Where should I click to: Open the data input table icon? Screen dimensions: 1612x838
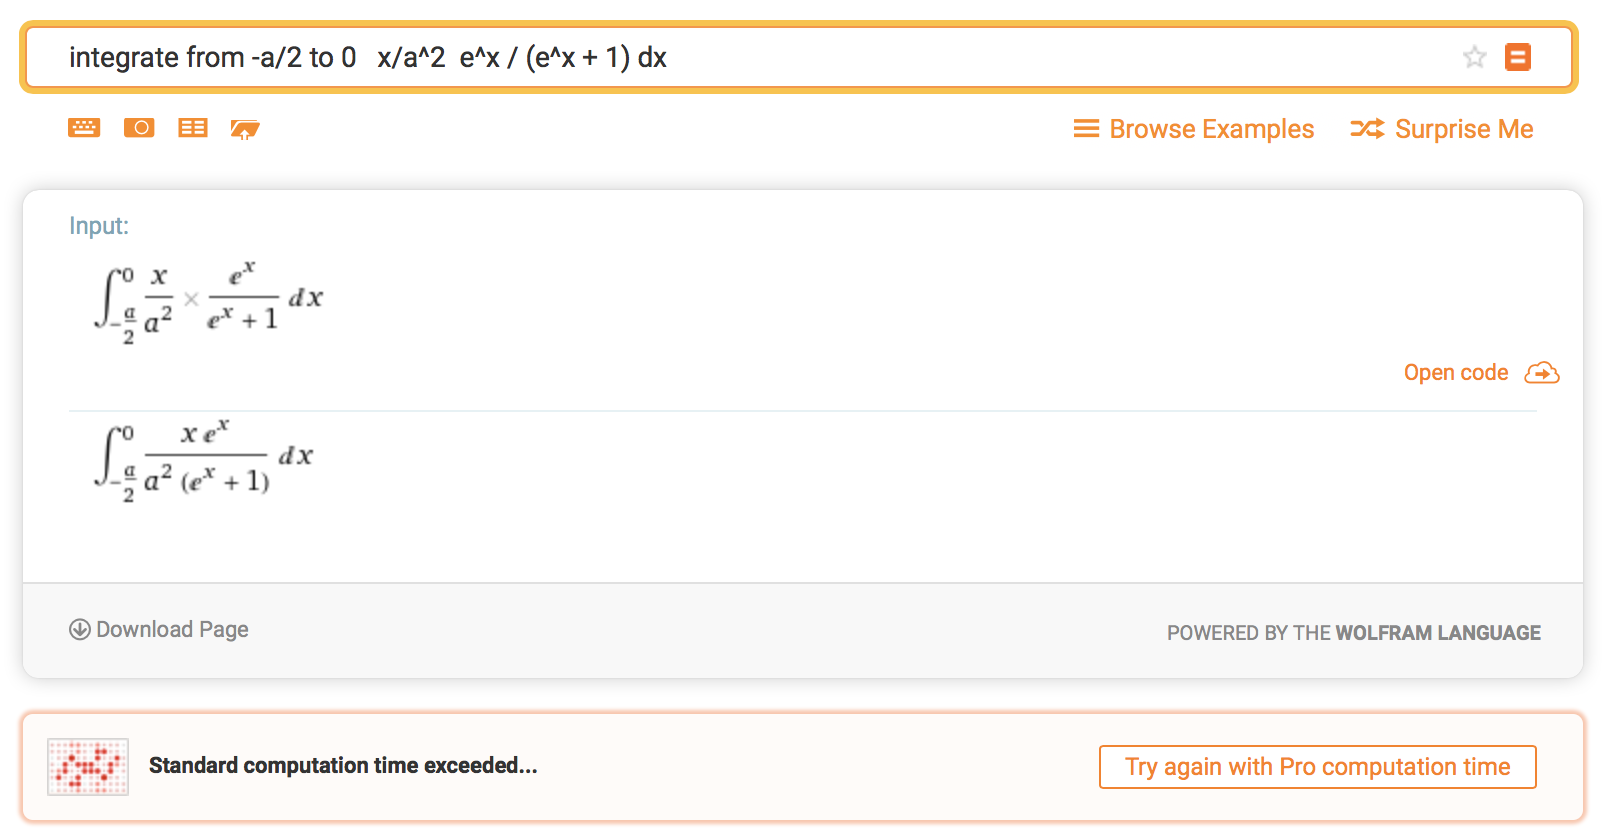[x=193, y=128]
